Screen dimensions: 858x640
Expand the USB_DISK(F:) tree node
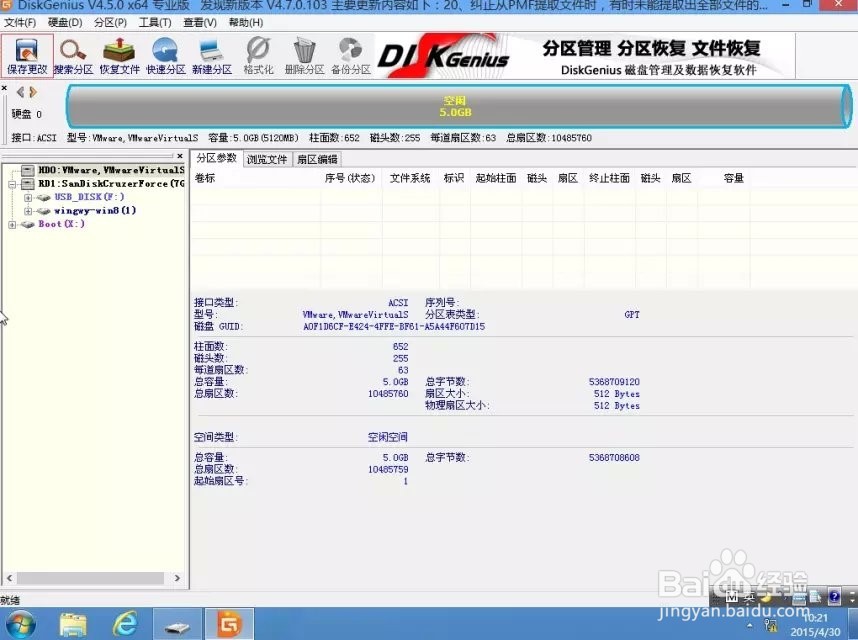(27, 197)
